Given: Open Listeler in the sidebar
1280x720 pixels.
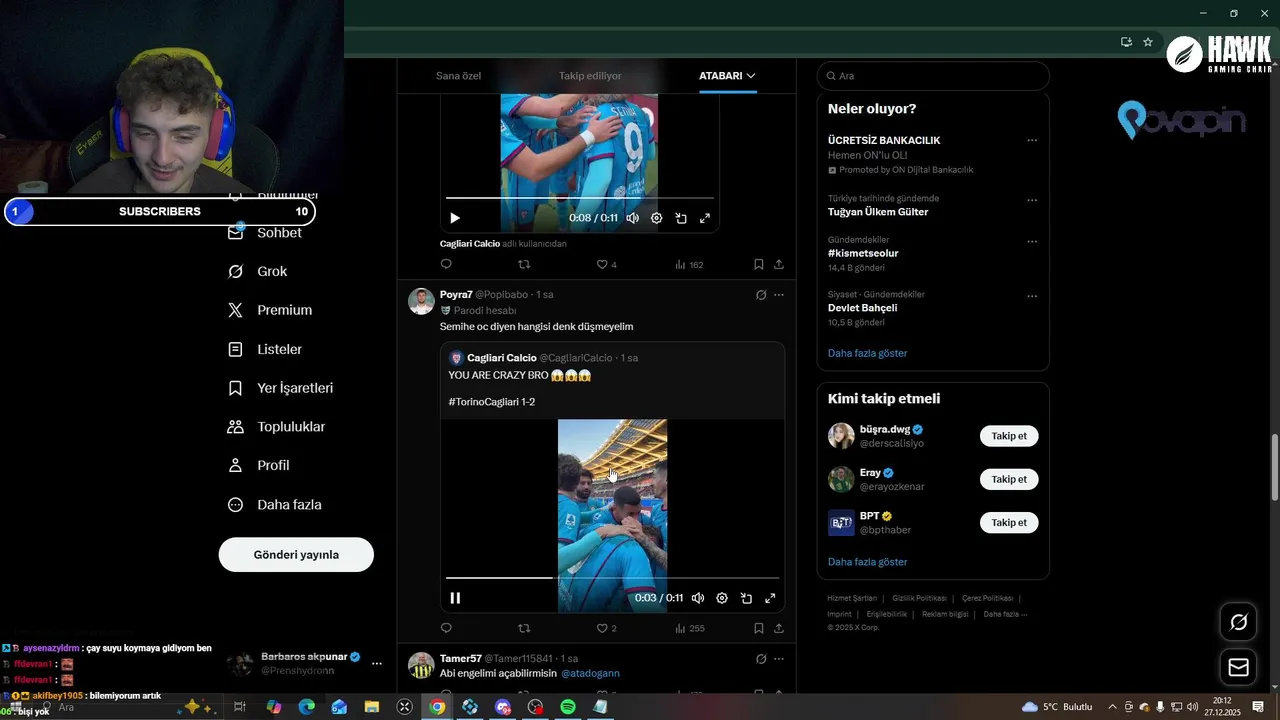Looking at the screenshot, I should [265, 349].
